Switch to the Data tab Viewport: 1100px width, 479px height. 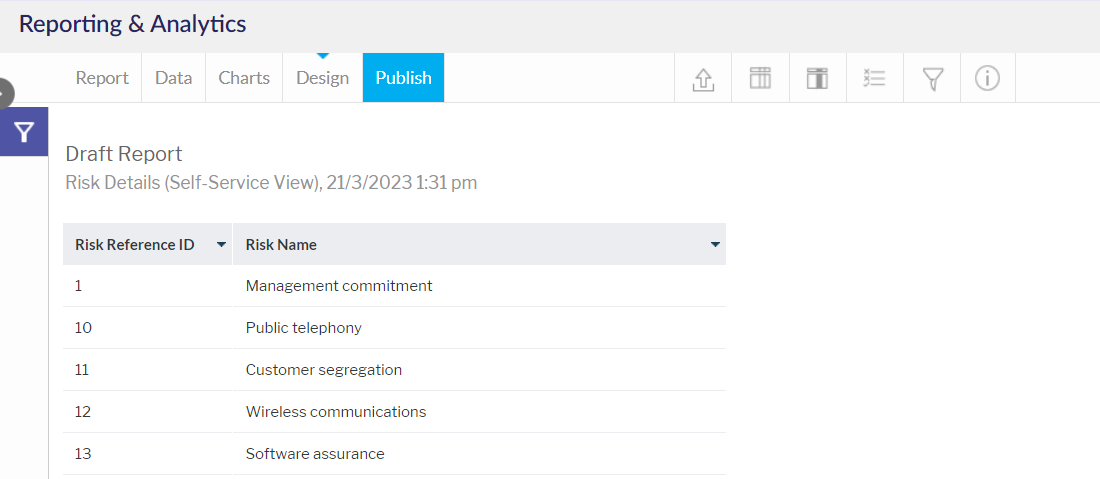[x=173, y=78]
